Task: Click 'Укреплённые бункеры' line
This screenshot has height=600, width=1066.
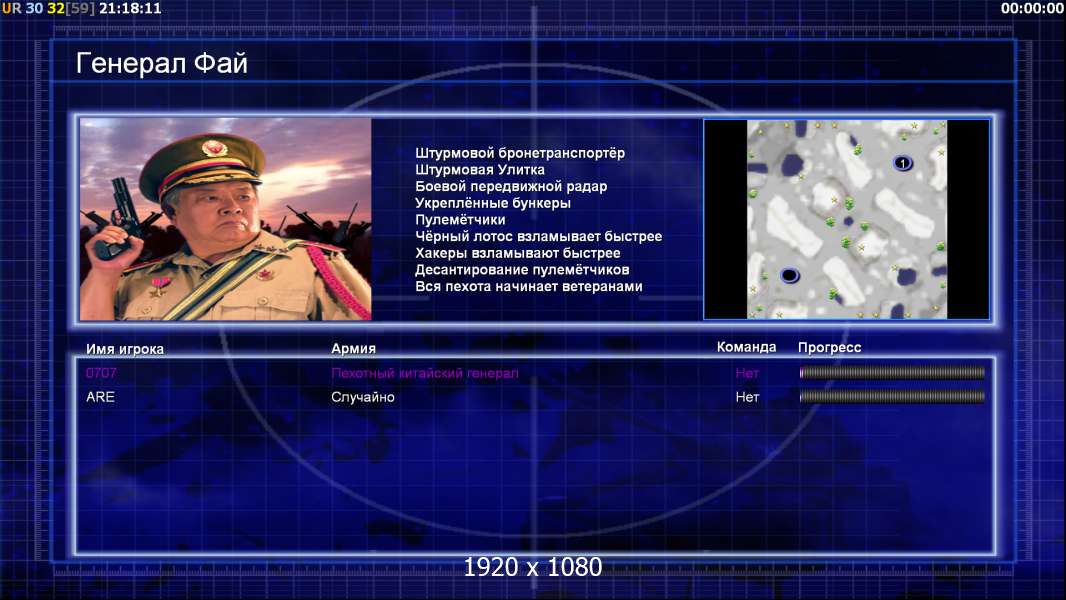Action: point(493,203)
